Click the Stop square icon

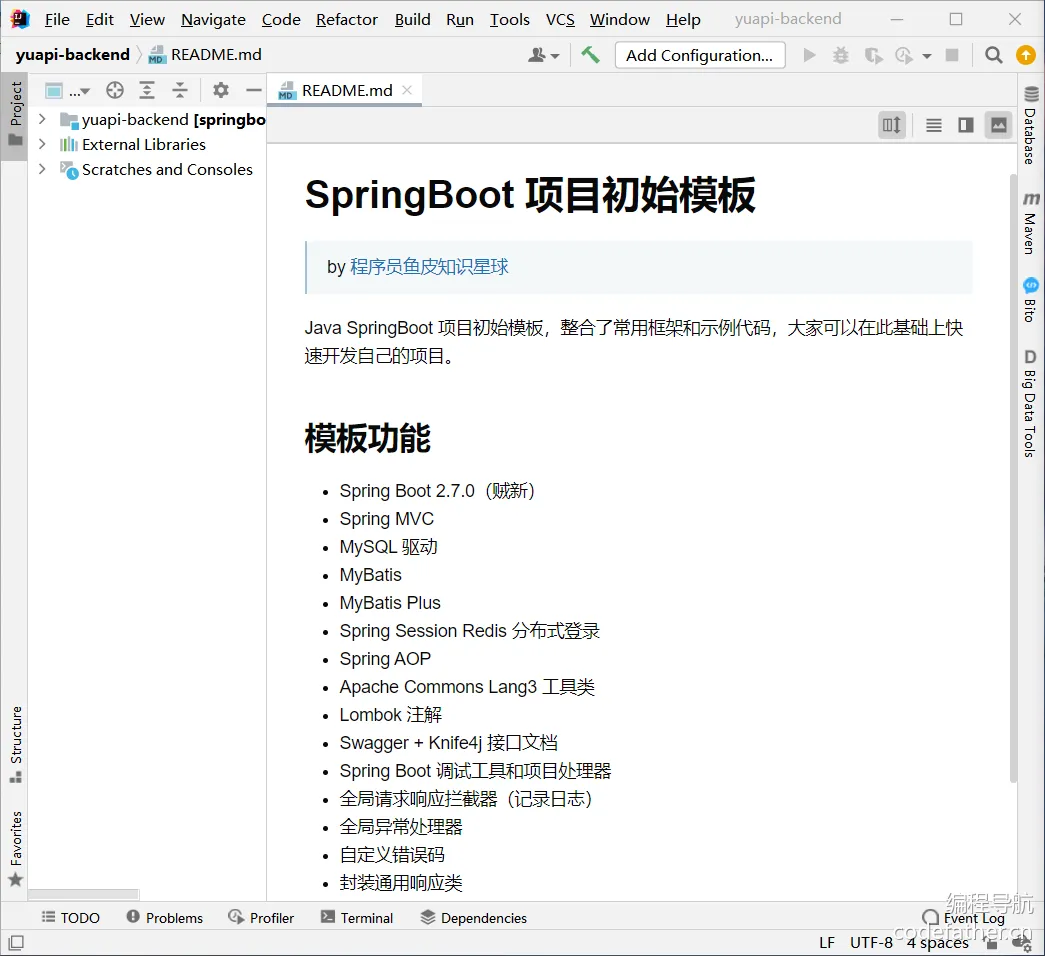coord(952,55)
